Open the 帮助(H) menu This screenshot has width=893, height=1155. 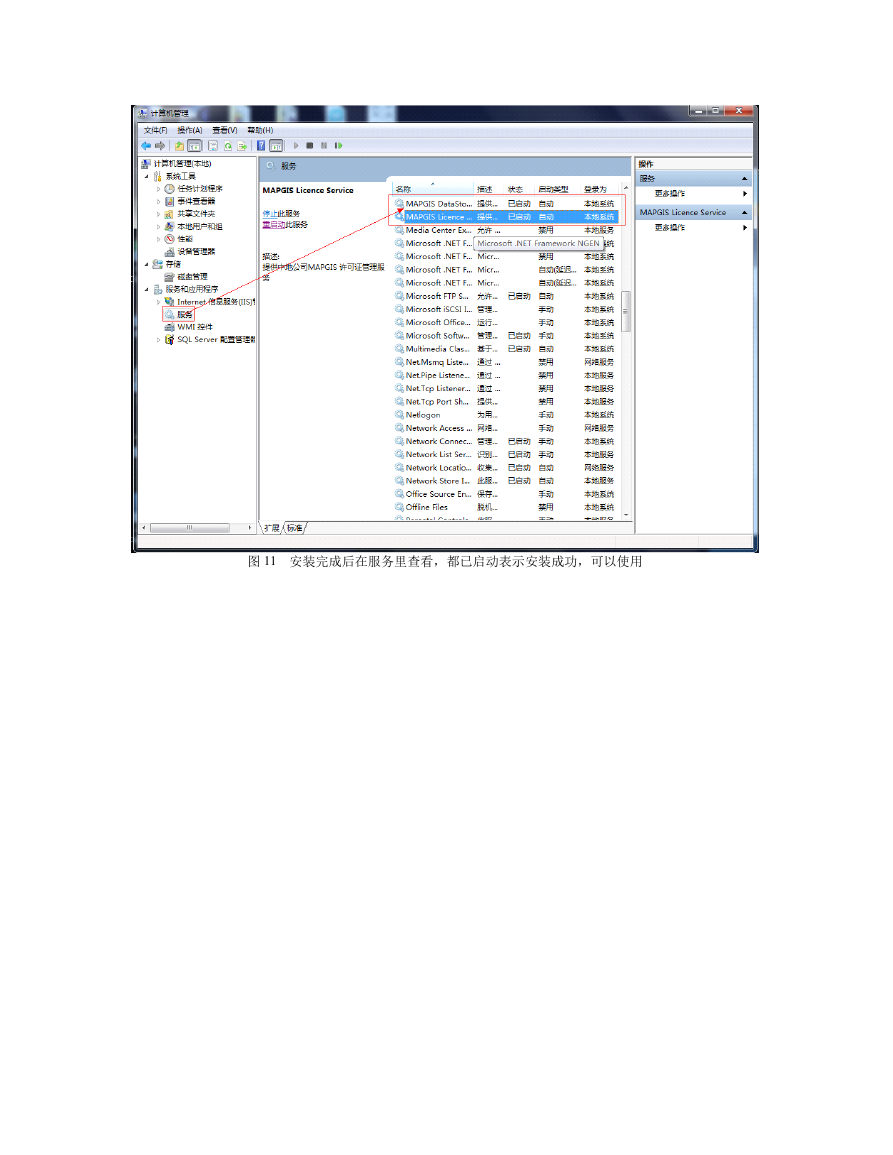(x=260, y=130)
